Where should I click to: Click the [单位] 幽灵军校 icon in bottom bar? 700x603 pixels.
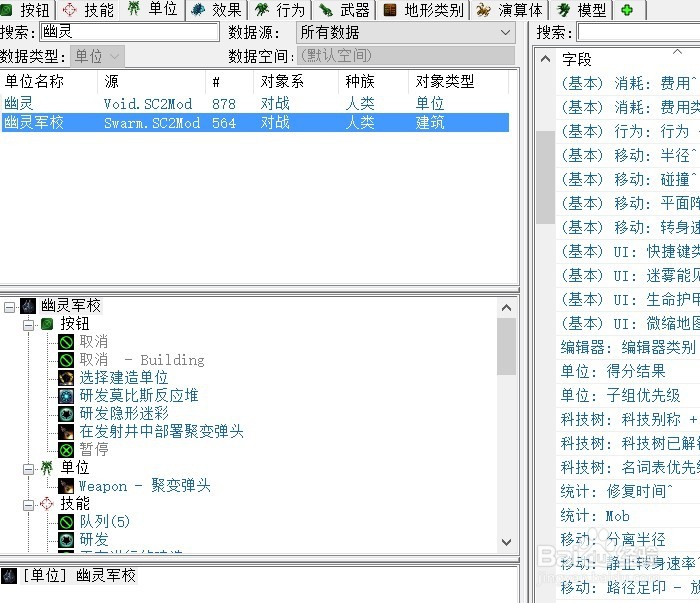tap(8, 576)
